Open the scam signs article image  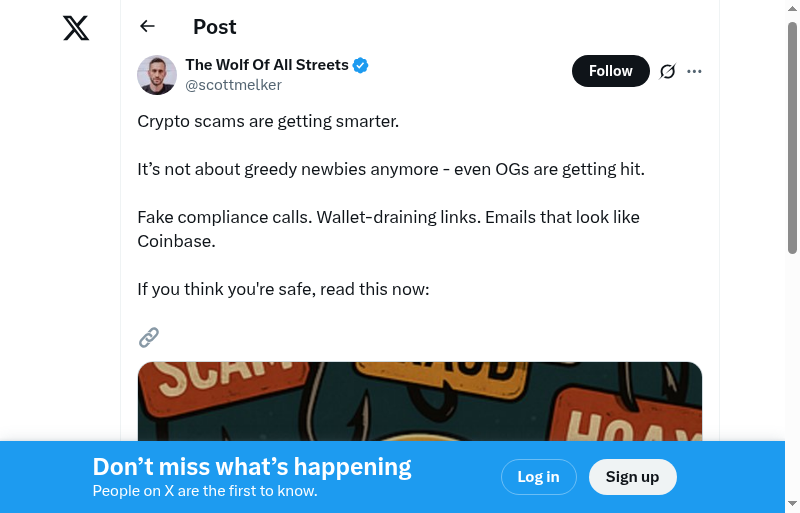420,401
